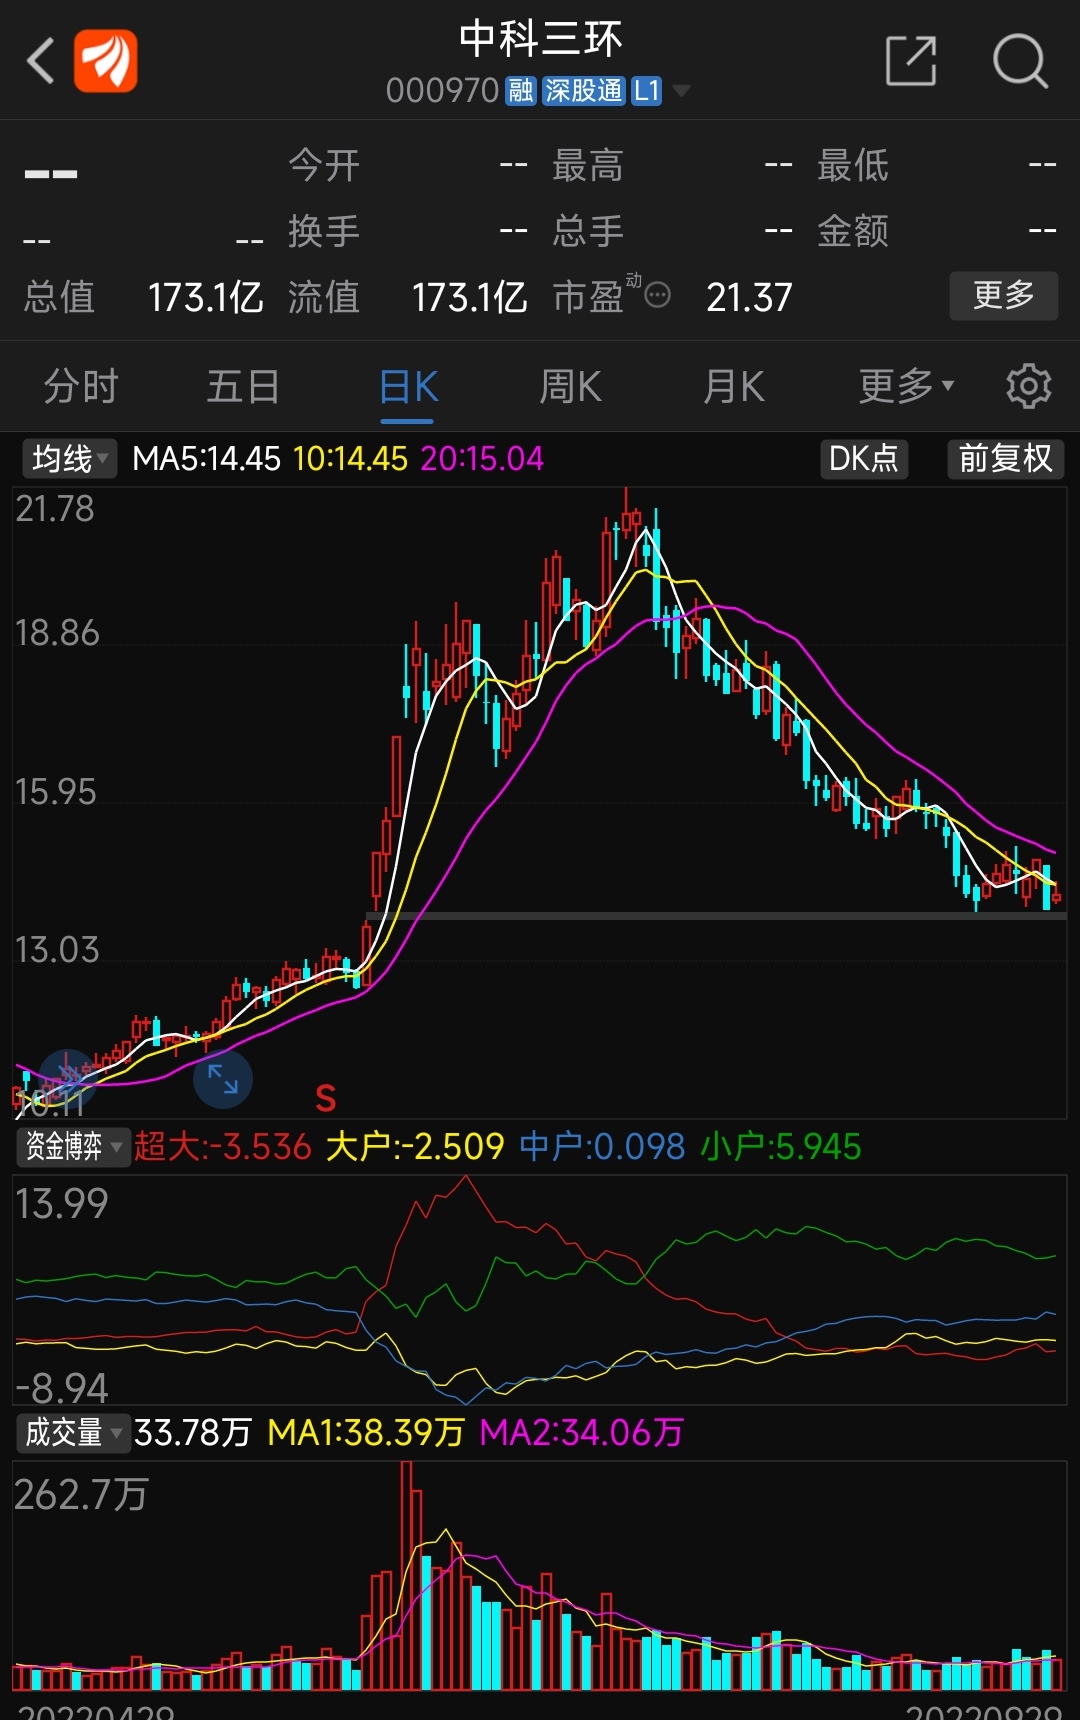
Task: Tap the back arrow icon
Action: pos(40,62)
